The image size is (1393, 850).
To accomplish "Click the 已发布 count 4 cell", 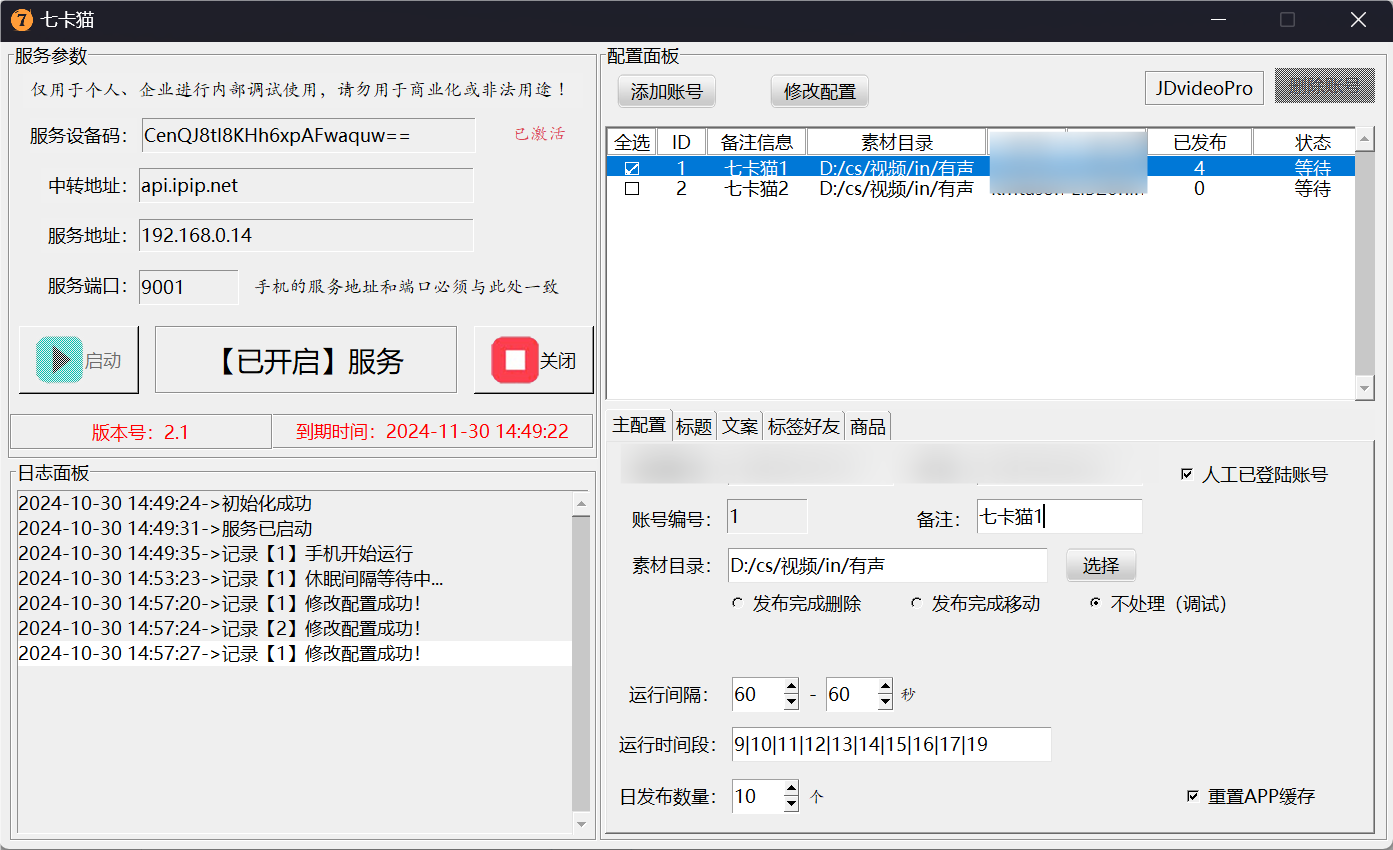I will (1199, 168).
